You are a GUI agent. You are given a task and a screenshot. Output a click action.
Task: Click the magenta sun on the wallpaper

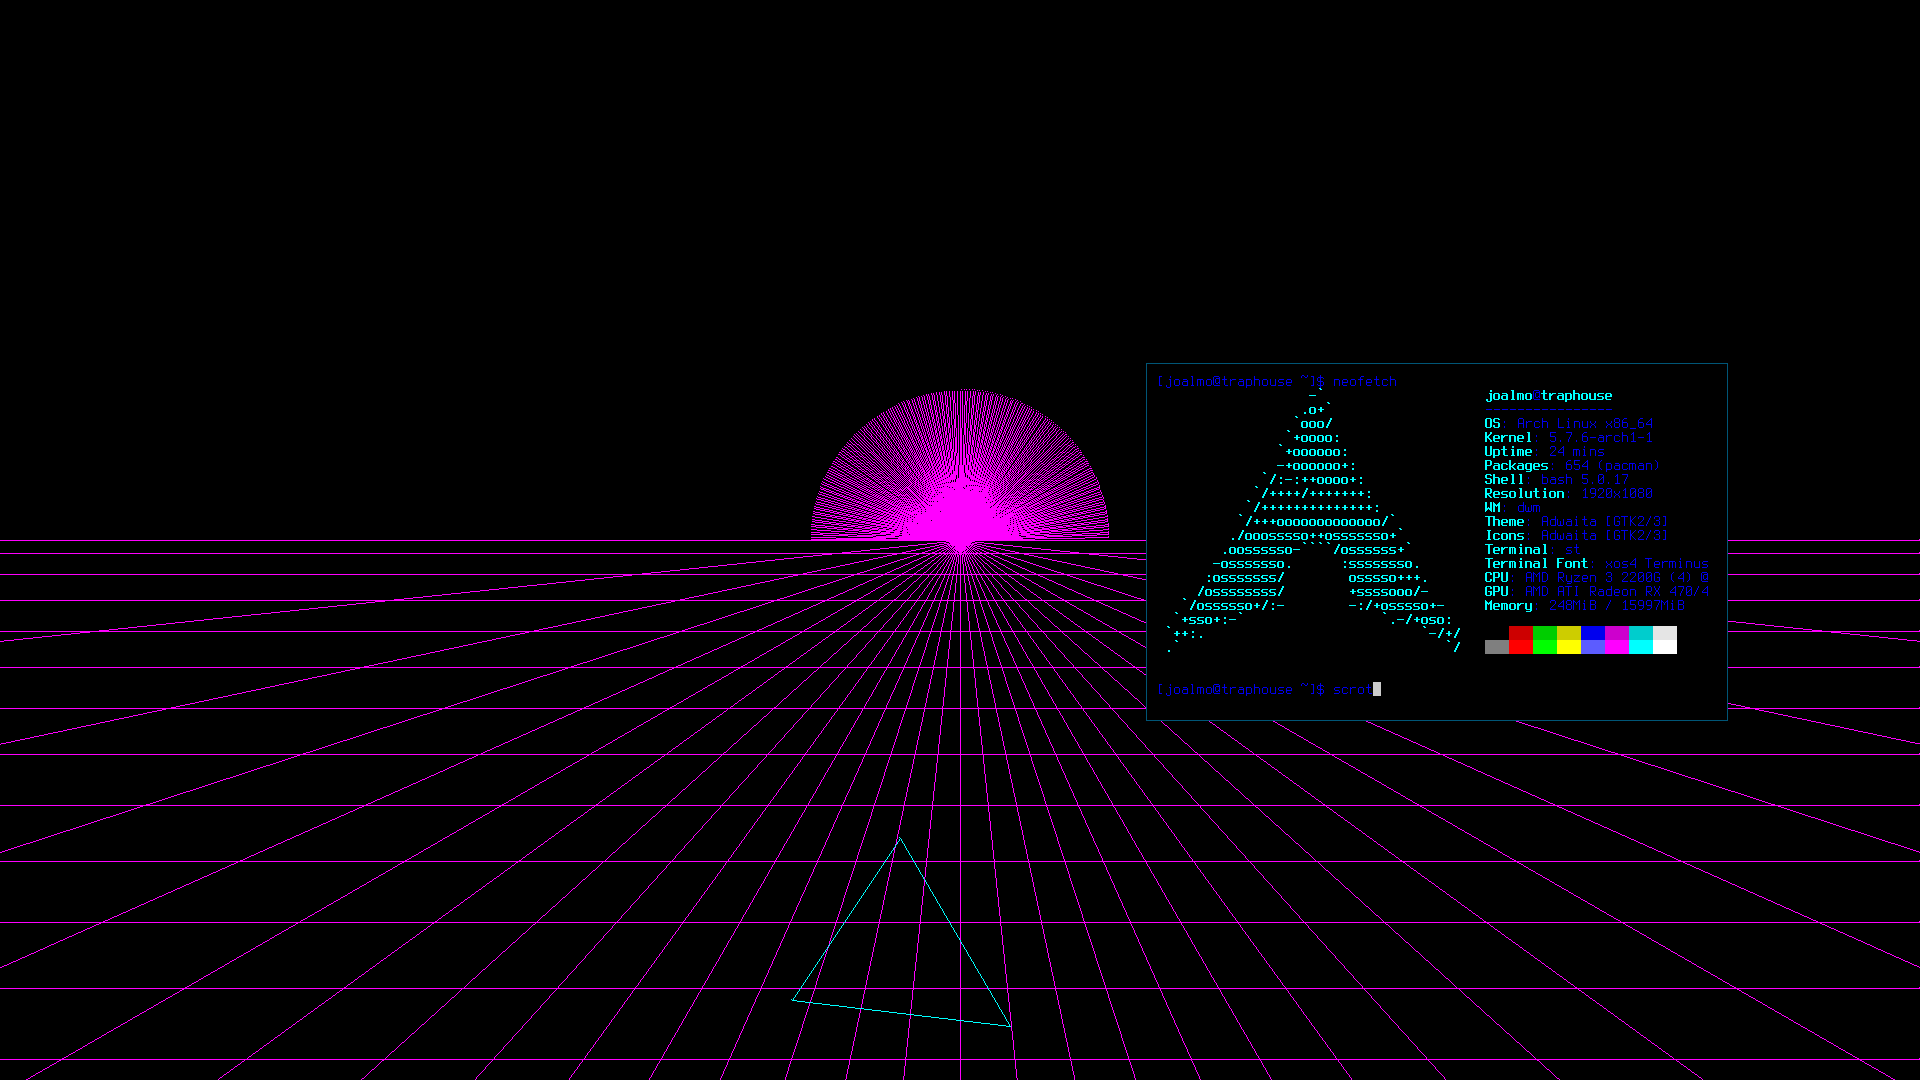coord(960,480)
